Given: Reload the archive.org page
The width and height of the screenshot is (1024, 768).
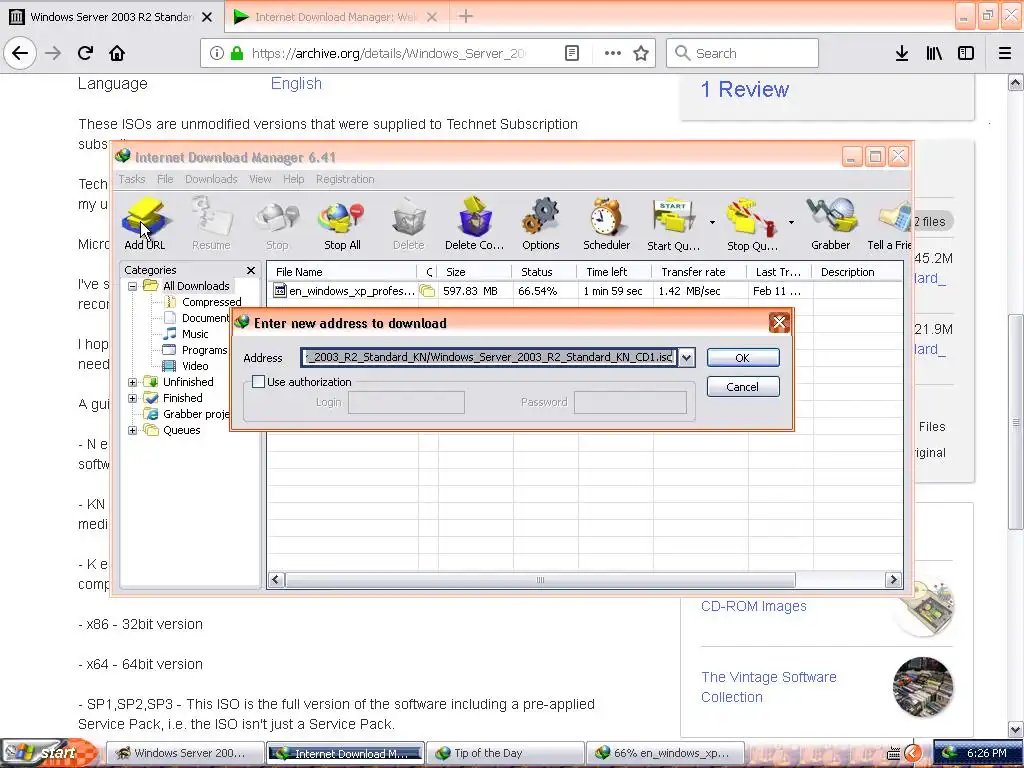Looking at the screenshot, I should (x=85, y=53).
